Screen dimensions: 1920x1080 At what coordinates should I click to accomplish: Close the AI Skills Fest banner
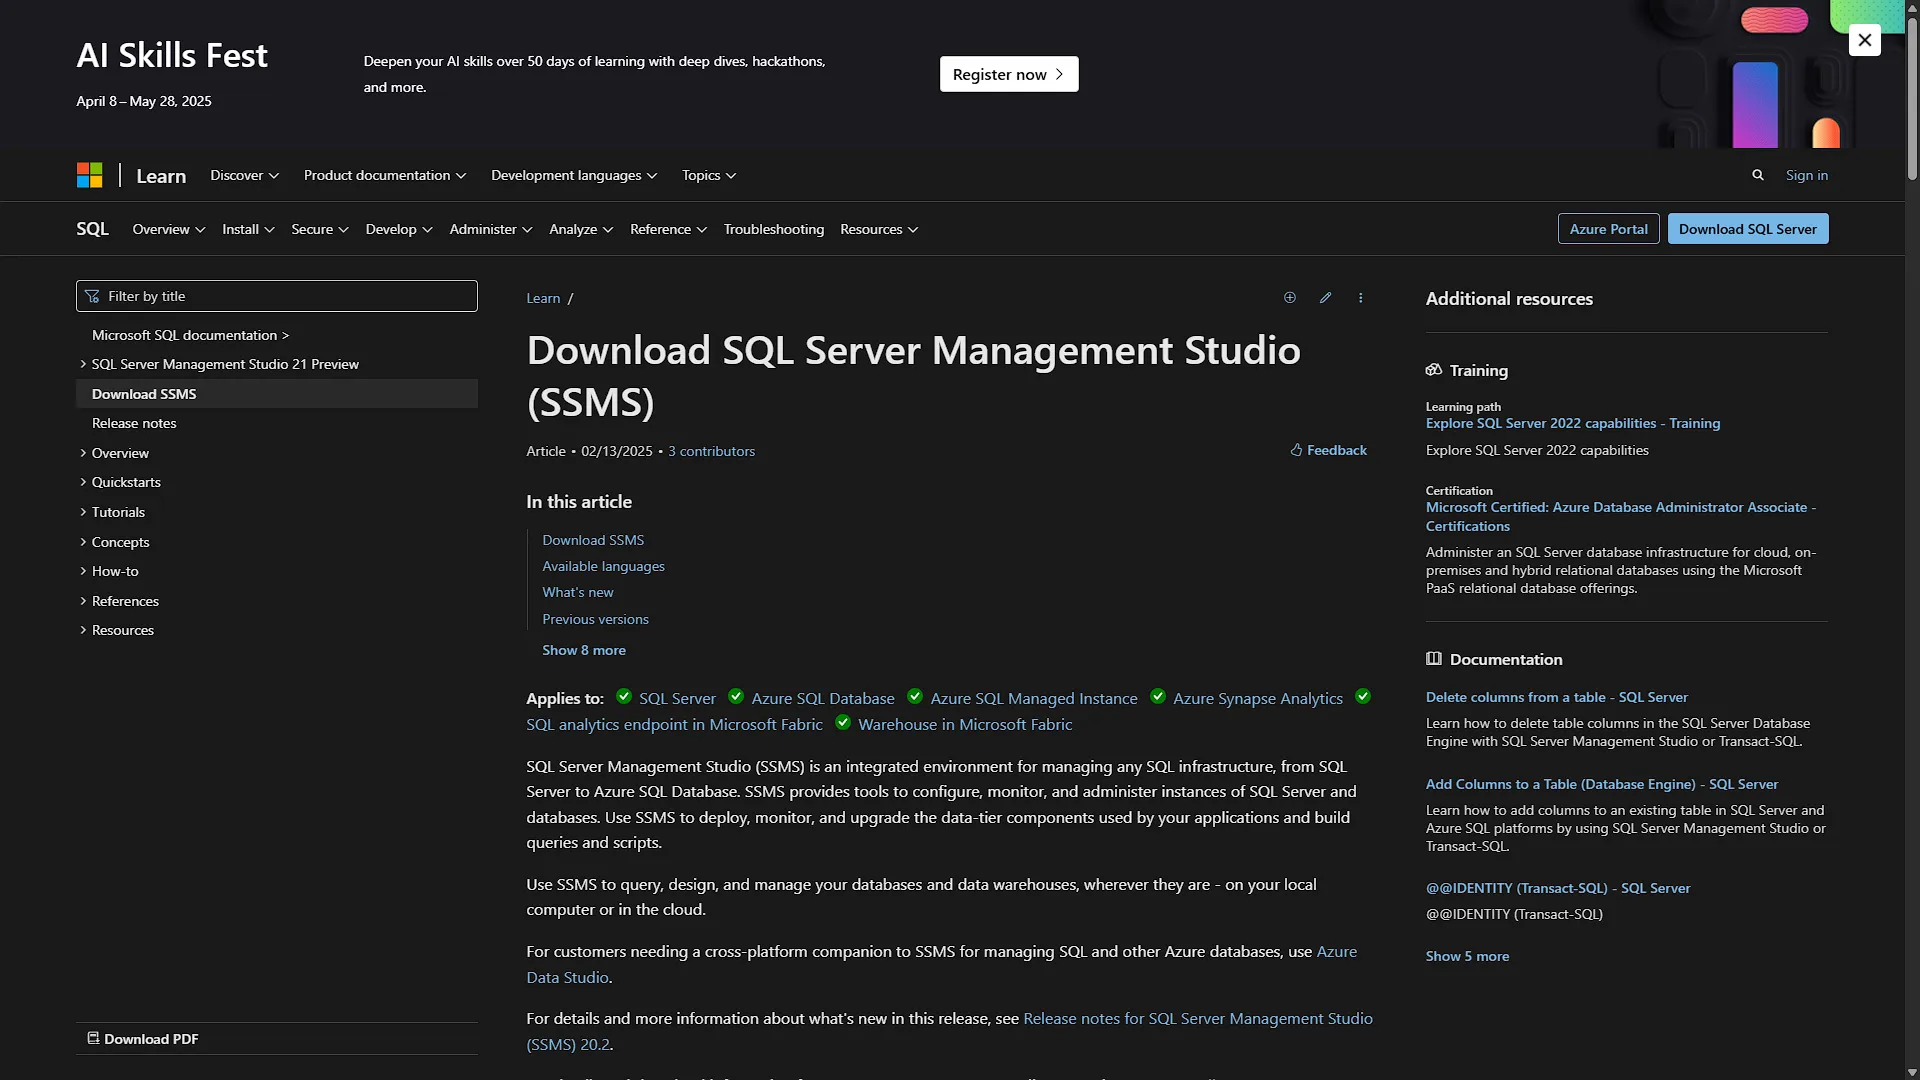(x=1864, y=40)
